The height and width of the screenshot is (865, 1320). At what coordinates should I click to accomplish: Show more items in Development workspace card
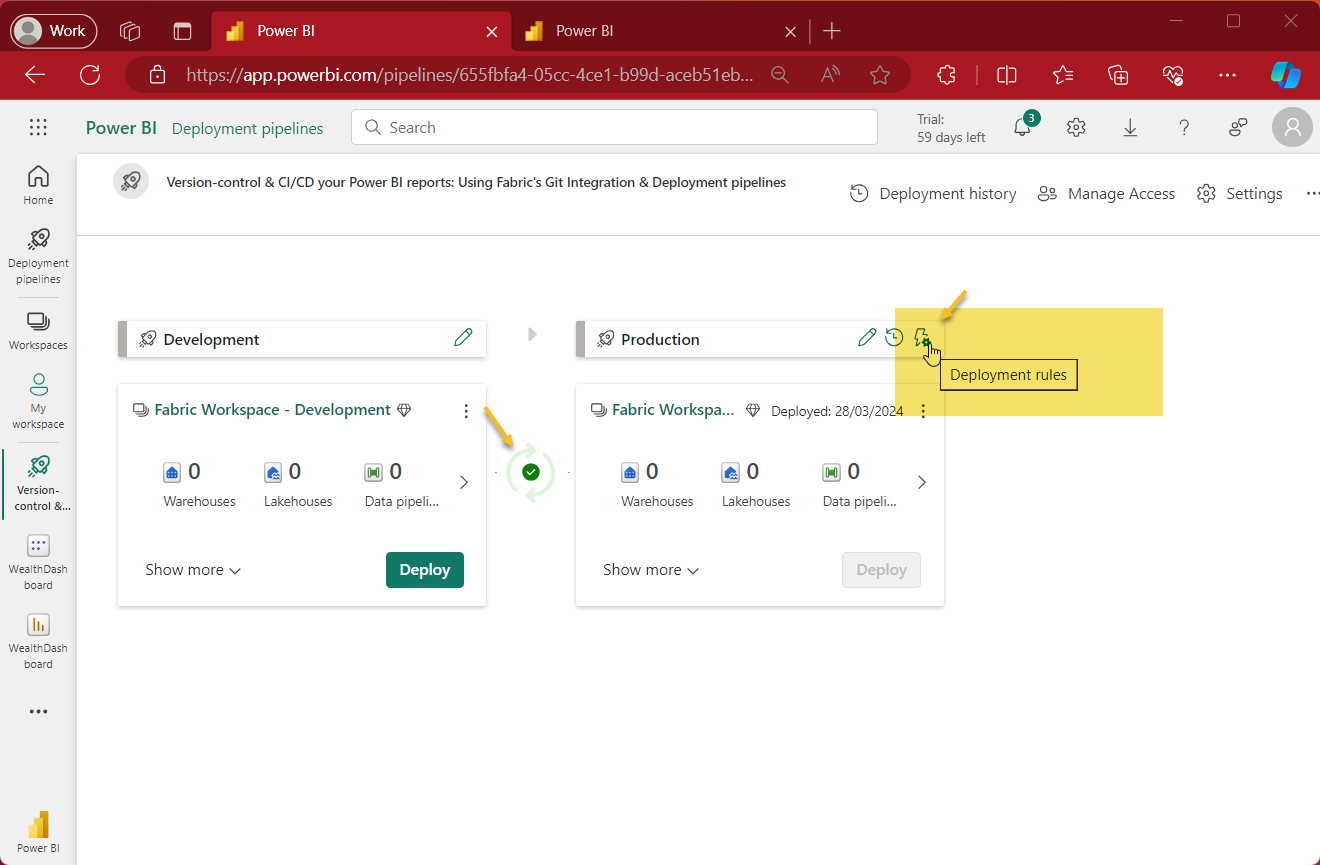tap(192, 569)
